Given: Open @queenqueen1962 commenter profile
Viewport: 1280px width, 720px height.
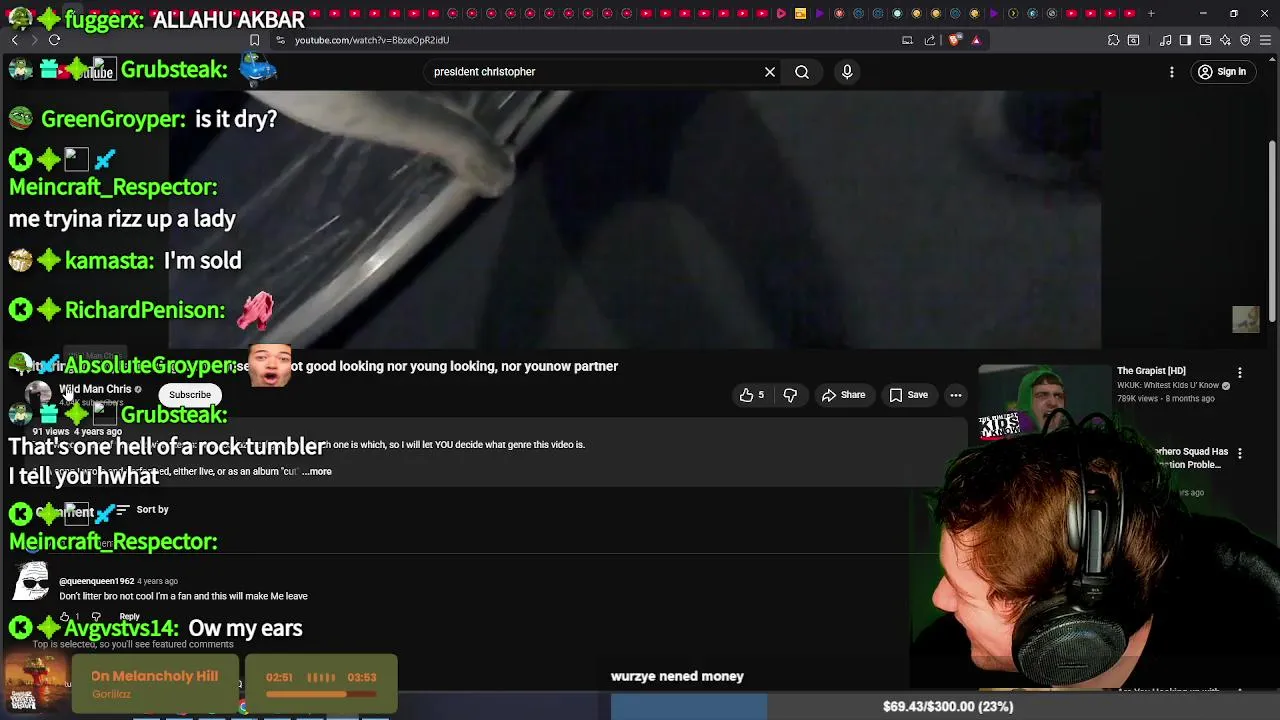Looking at the screenshot, I should pos(97,581).
